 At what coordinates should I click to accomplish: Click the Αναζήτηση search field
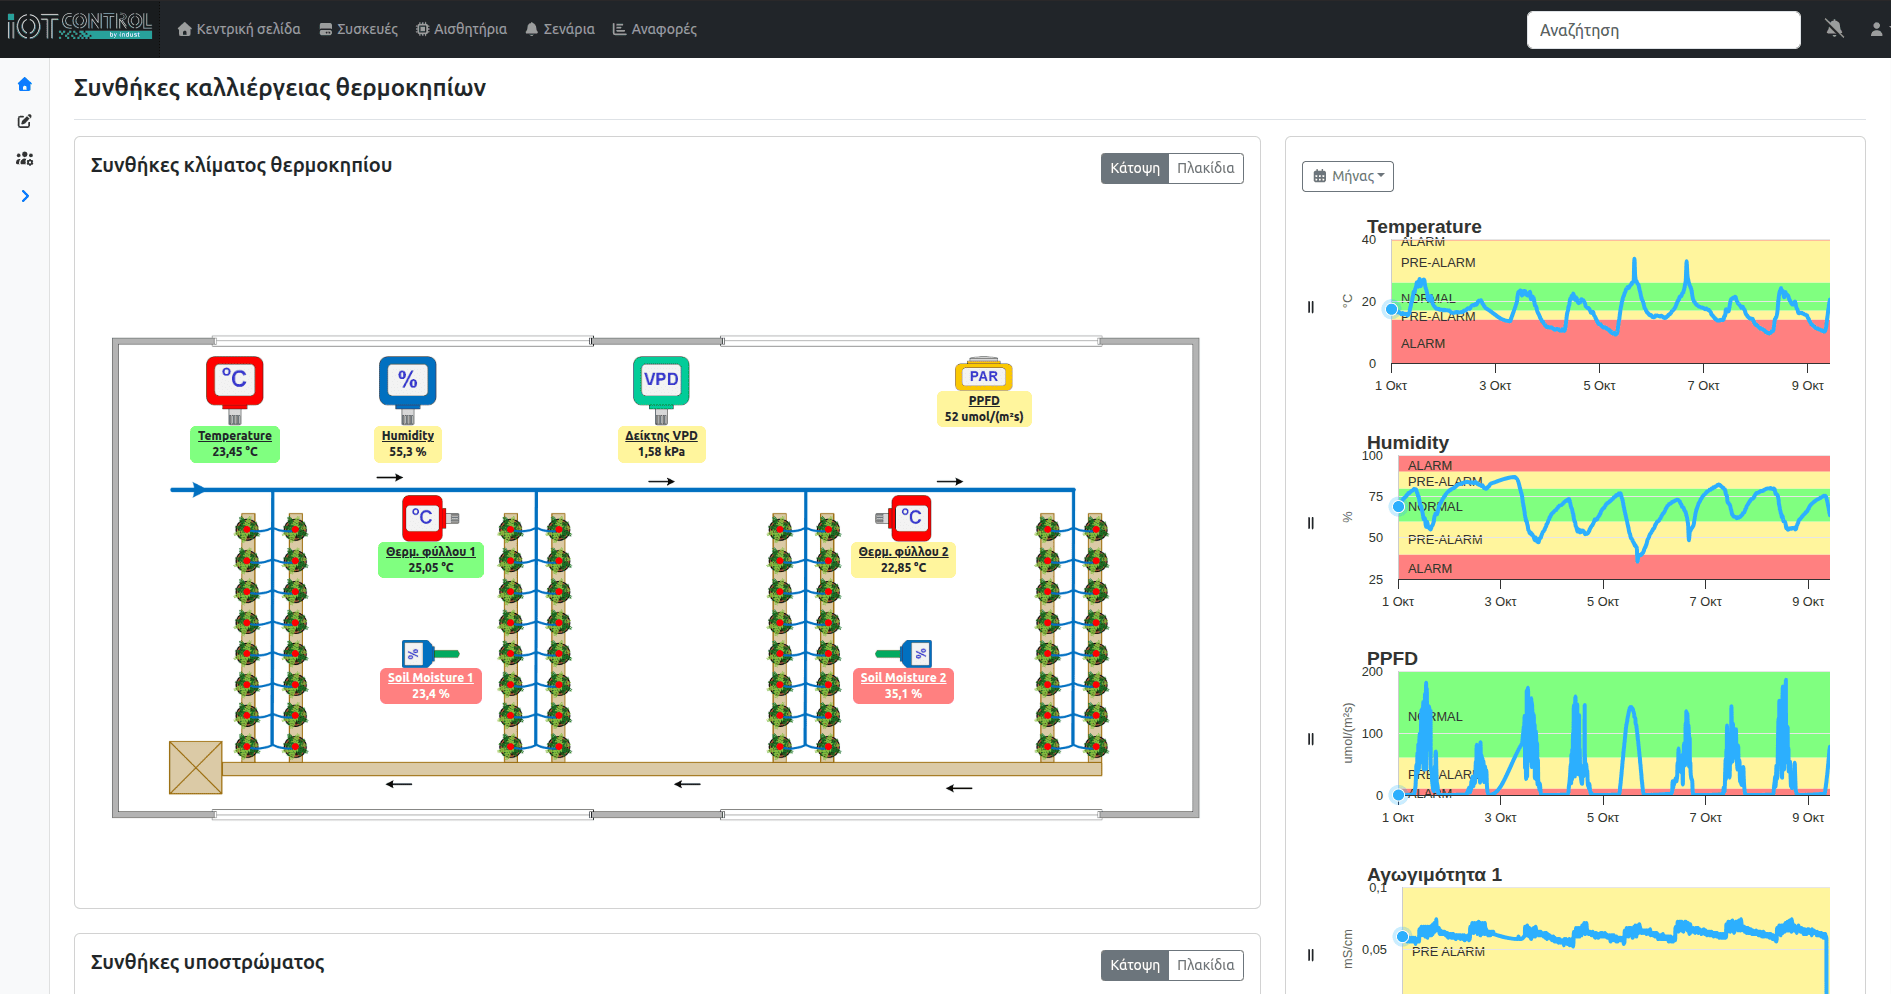[1663, 30]
